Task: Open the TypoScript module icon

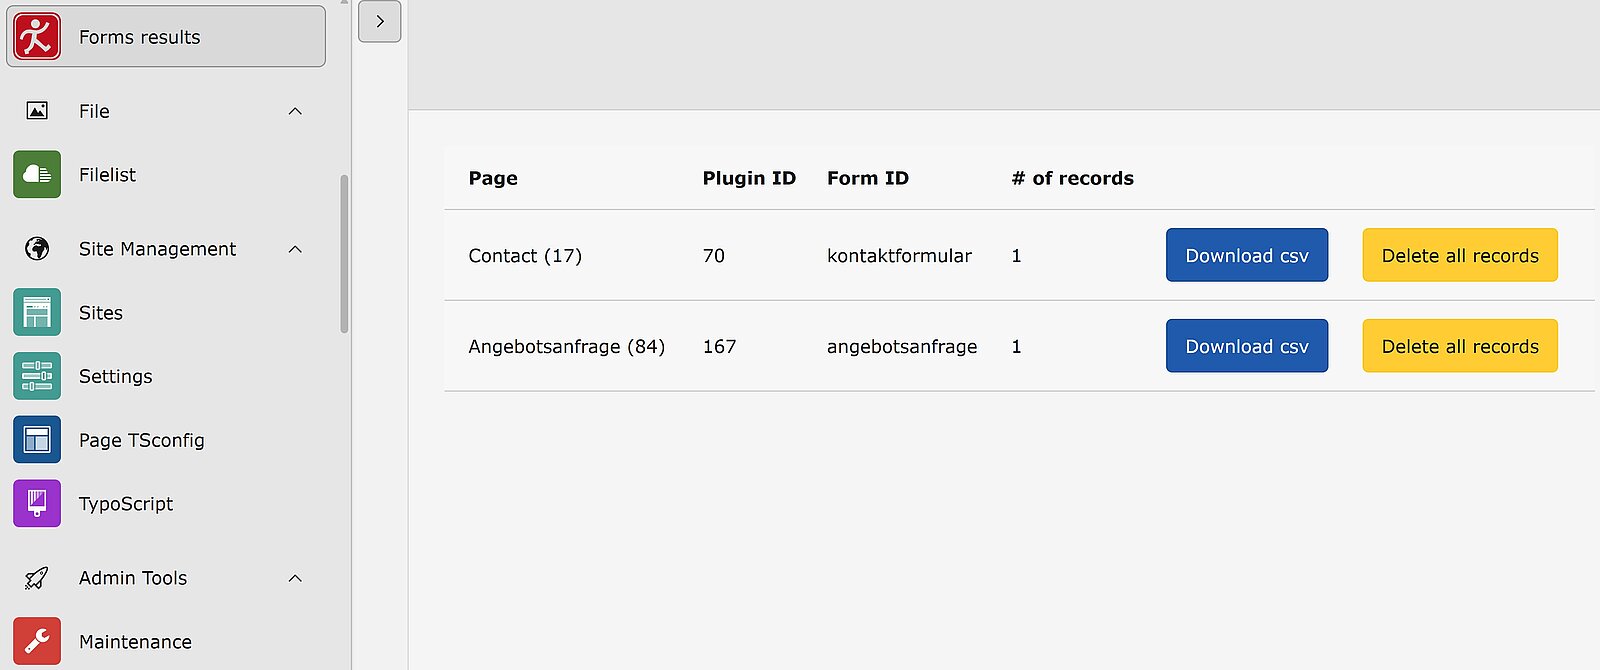Action: point(37,504)
